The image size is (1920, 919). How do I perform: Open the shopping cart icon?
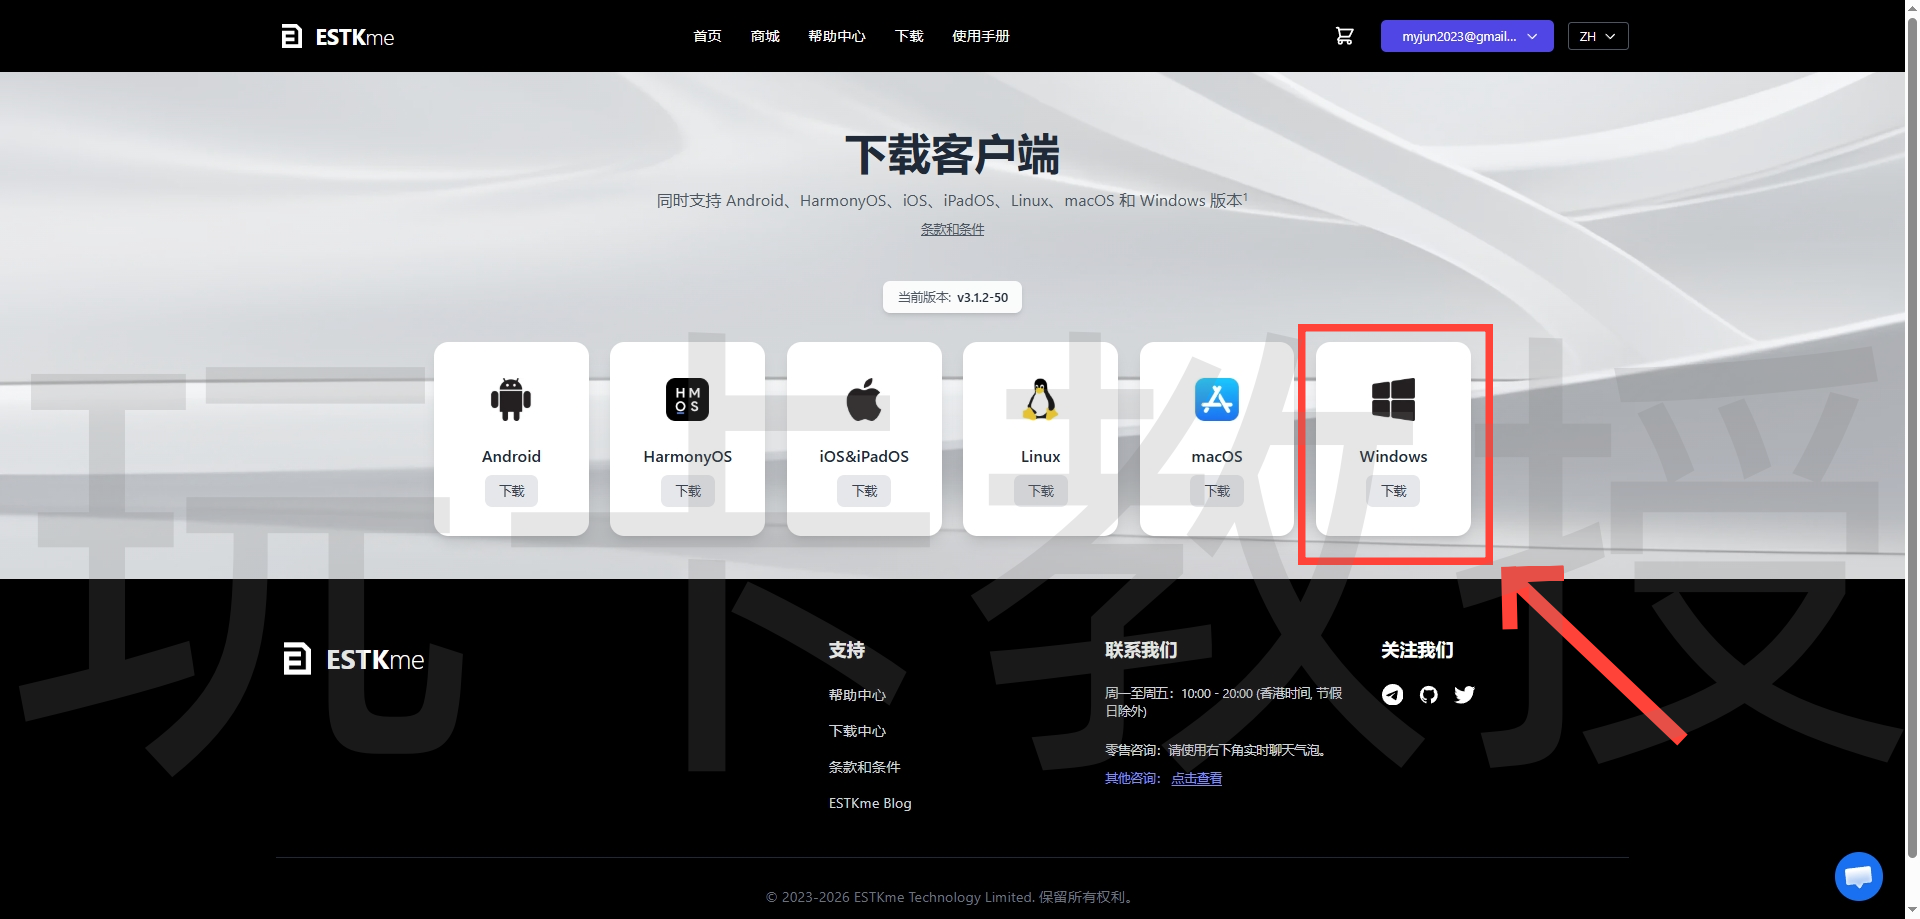point(1344,36)
